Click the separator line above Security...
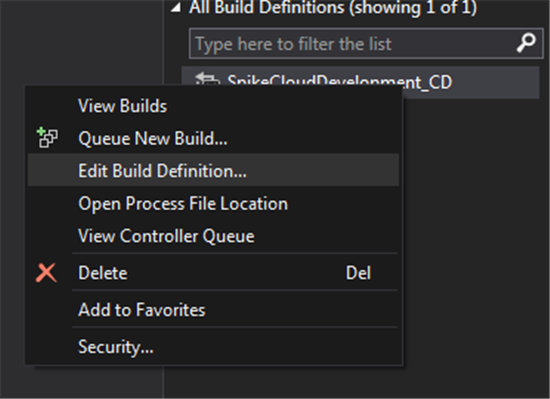 tap(235, 327)
